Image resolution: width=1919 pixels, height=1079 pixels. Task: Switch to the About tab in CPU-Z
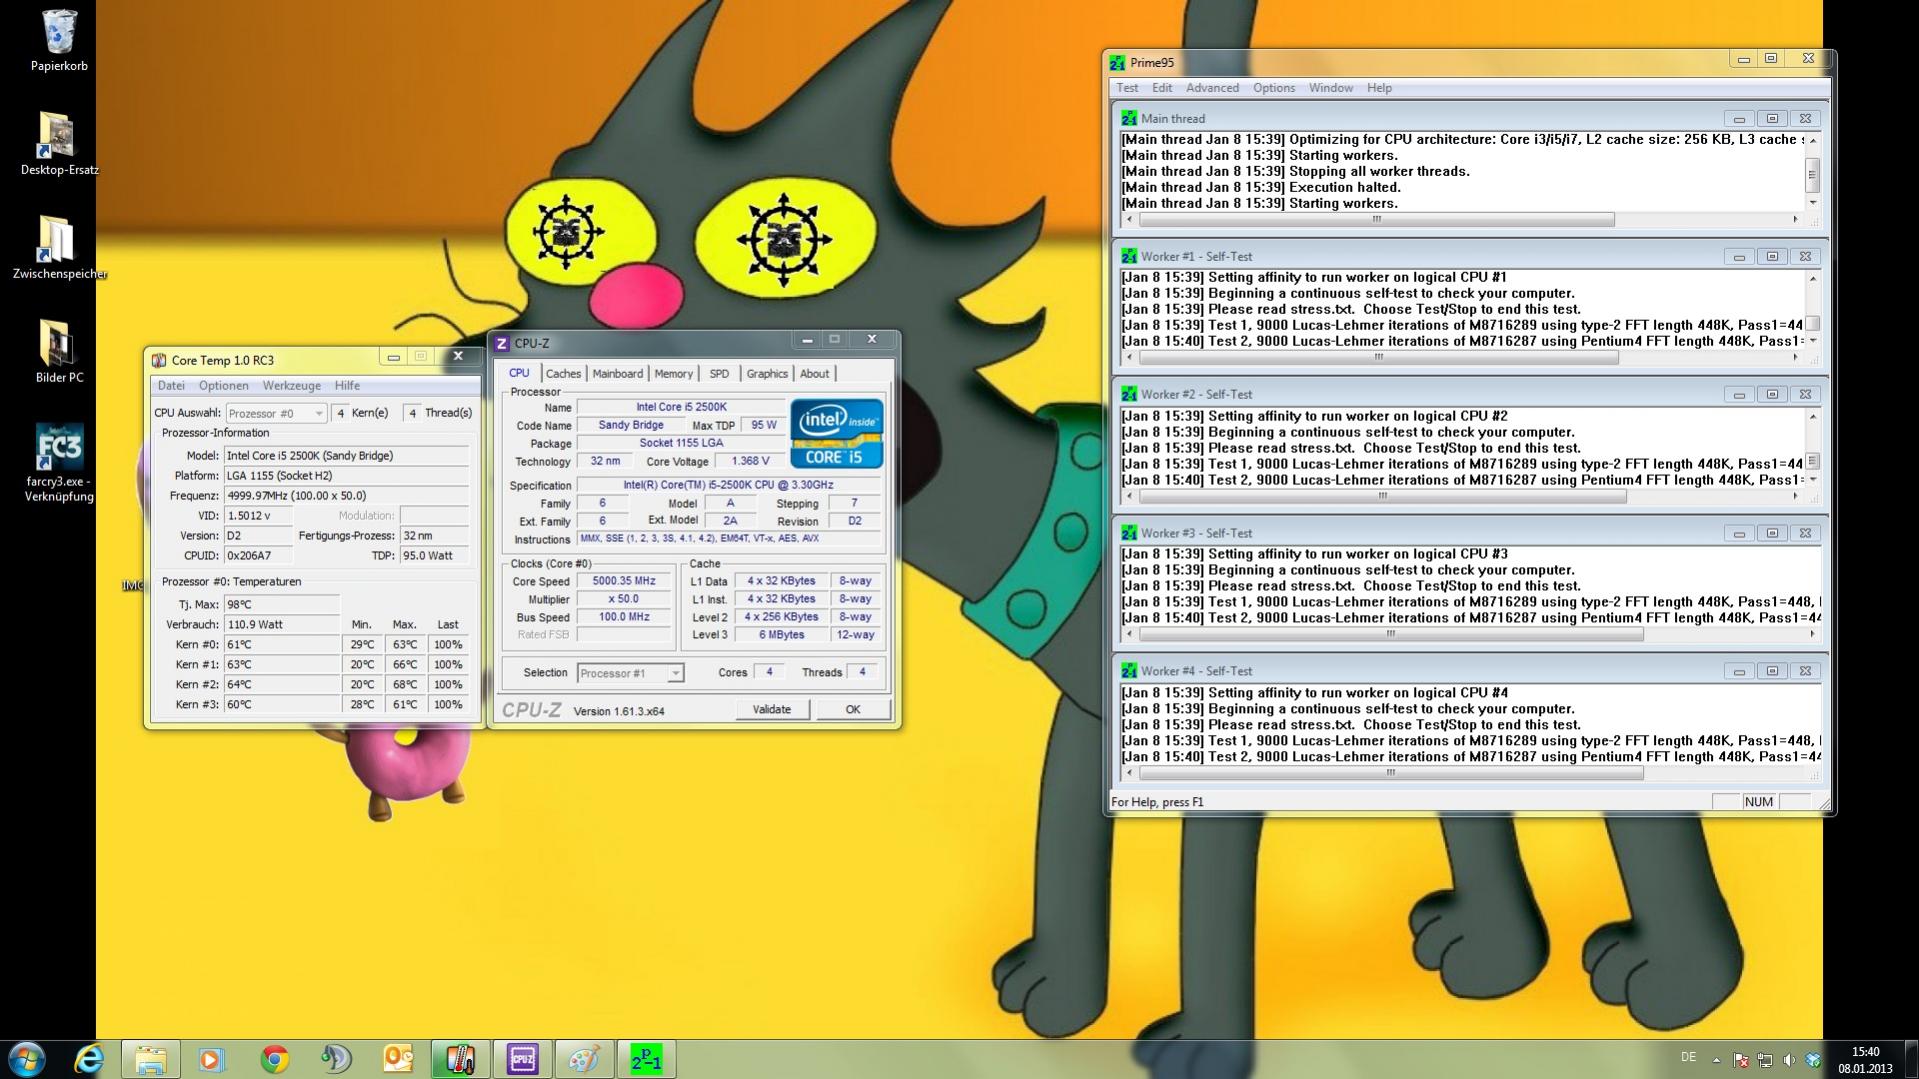click(814, 374)
